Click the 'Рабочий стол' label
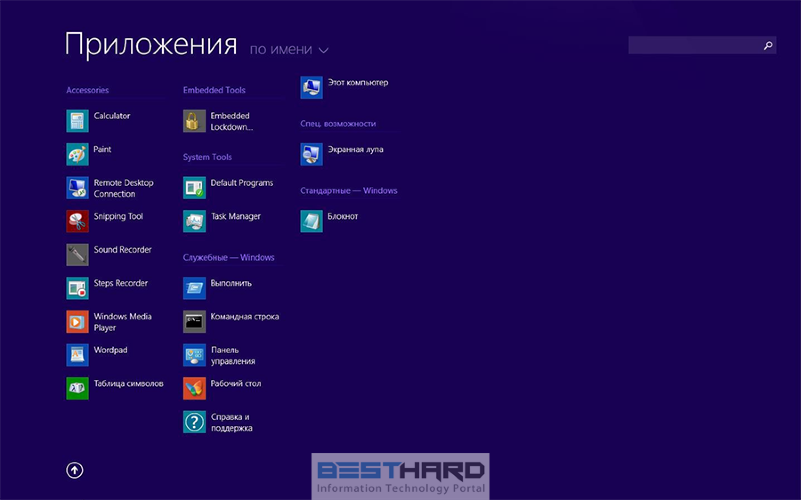 coord(235,384)
